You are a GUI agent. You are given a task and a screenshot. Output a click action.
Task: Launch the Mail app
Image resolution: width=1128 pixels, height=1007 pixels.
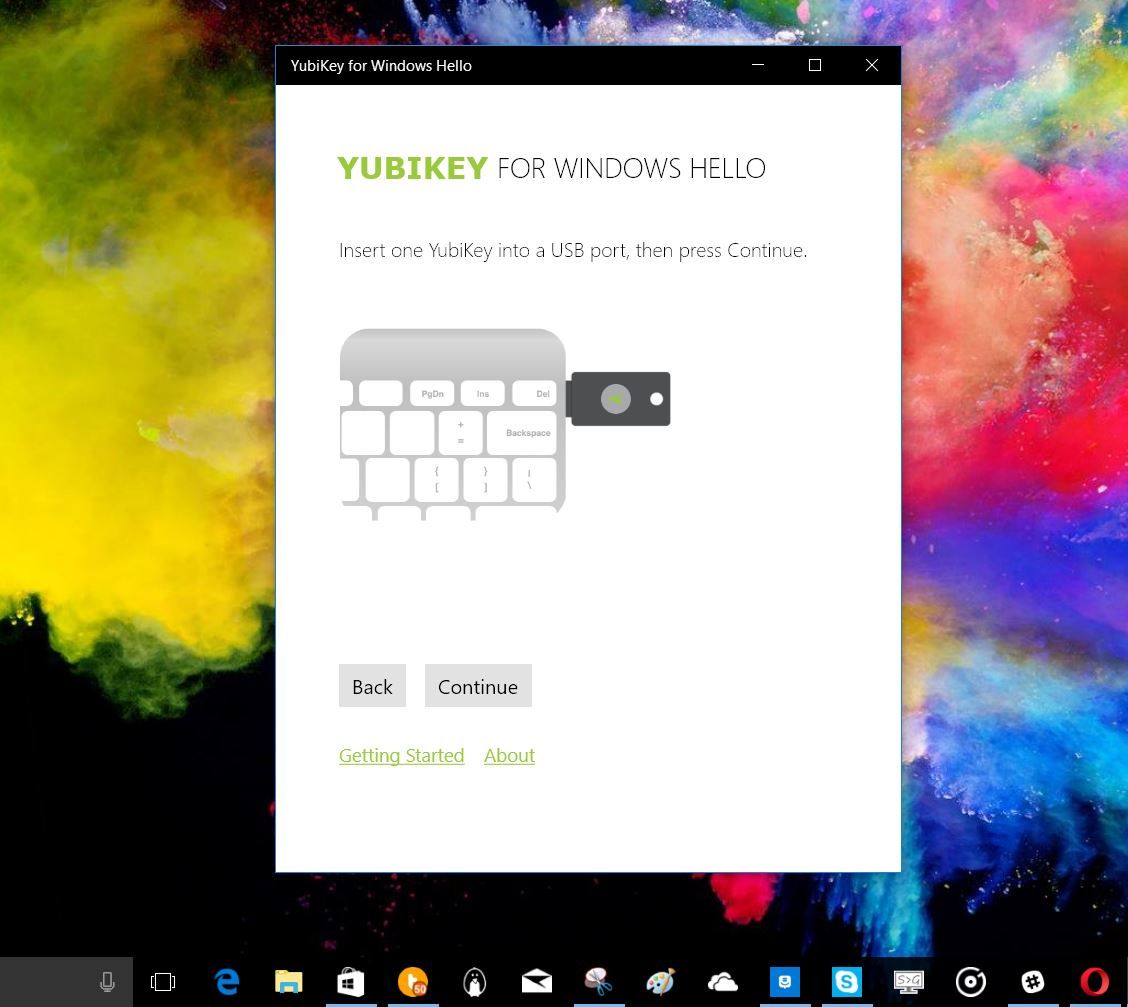tap(536, 981)
